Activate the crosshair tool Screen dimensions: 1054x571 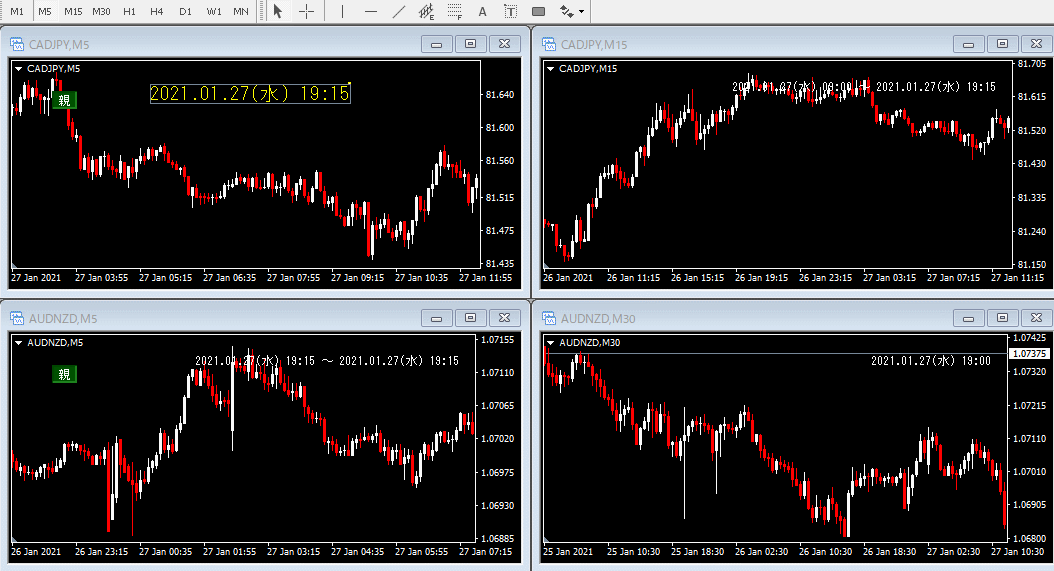[x=306, y=11]
